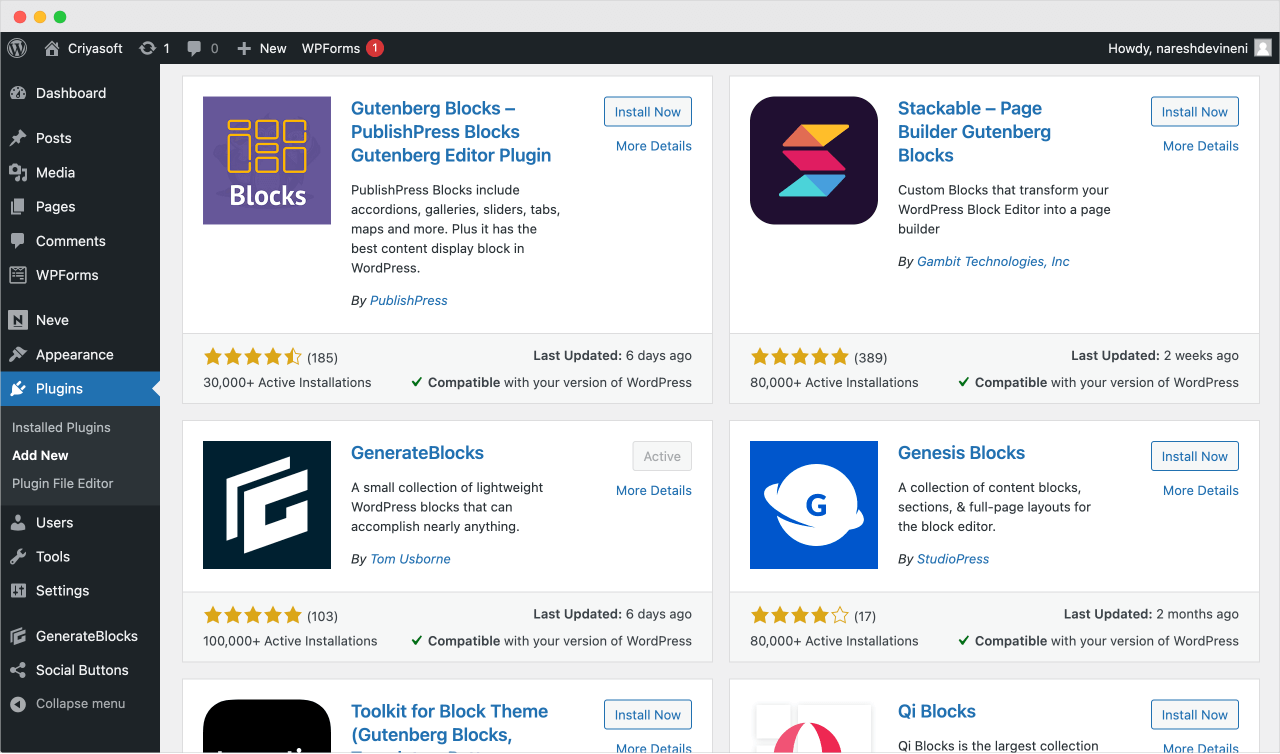Click the Plugins plug icon
The width and height of the screenshot is (1280, 754).
tap(18, 388)
